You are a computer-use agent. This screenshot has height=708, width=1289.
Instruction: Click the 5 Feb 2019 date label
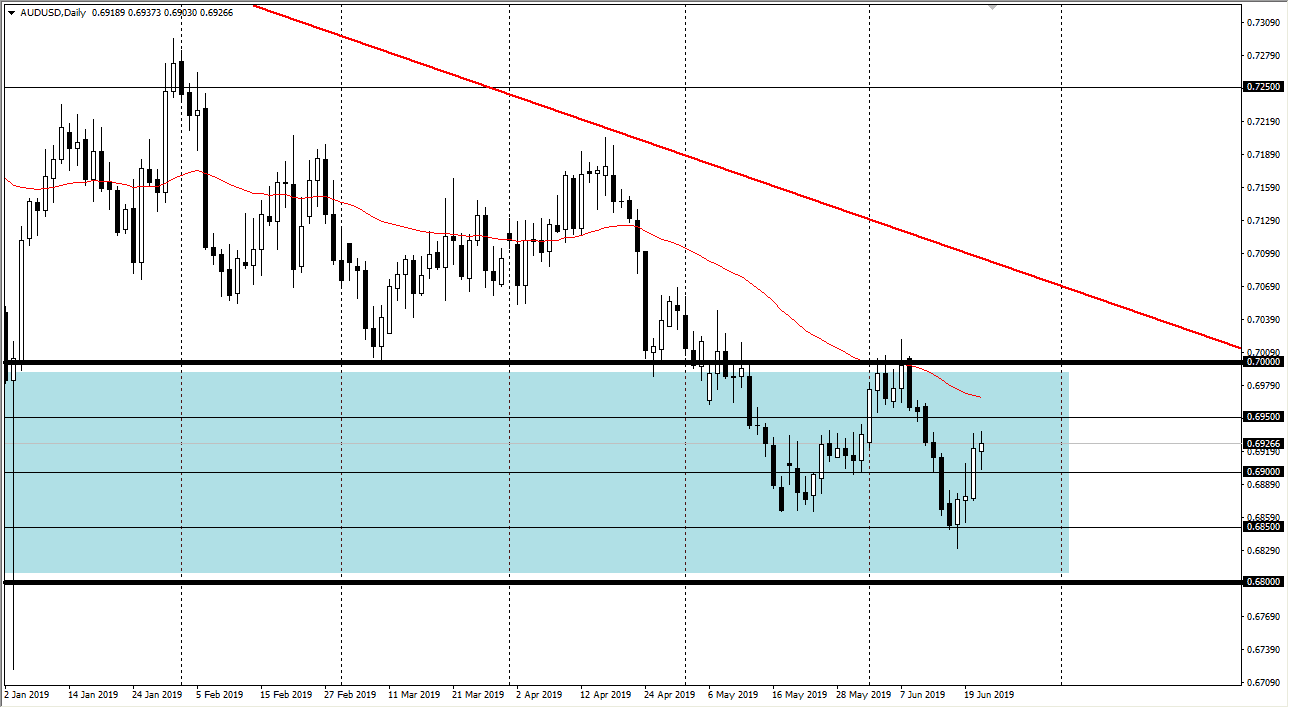[220, 694]
